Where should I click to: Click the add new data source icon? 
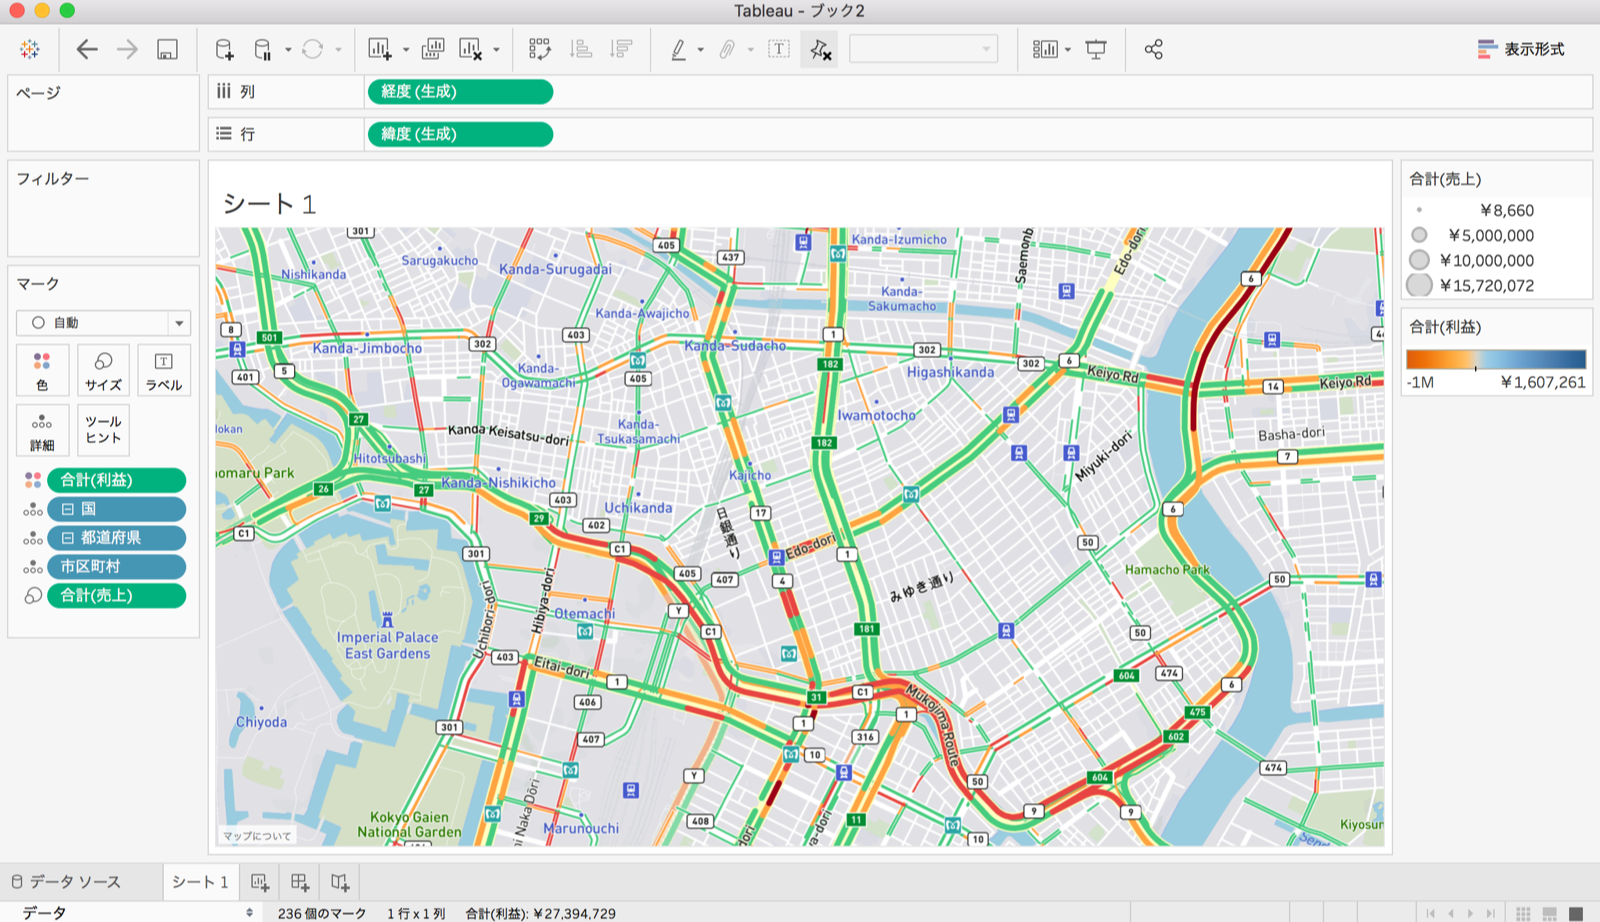[224, 49]
